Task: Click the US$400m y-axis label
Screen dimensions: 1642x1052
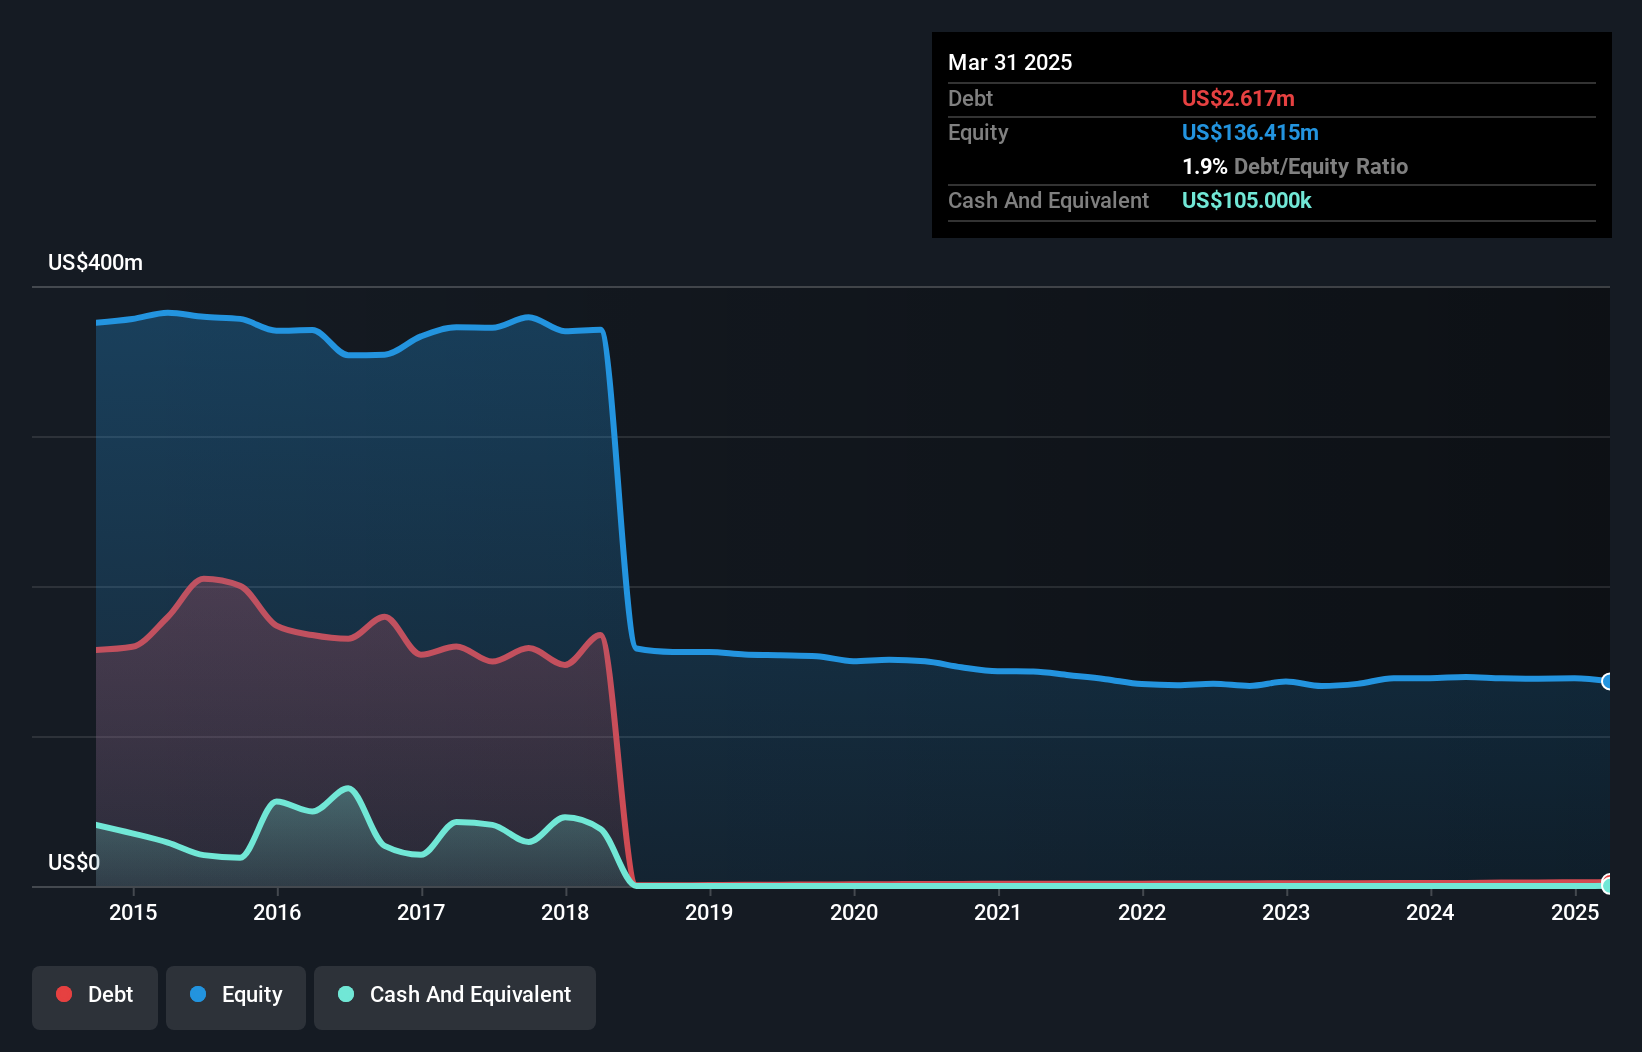Action: pyautogui.click(x=95, y=263)
